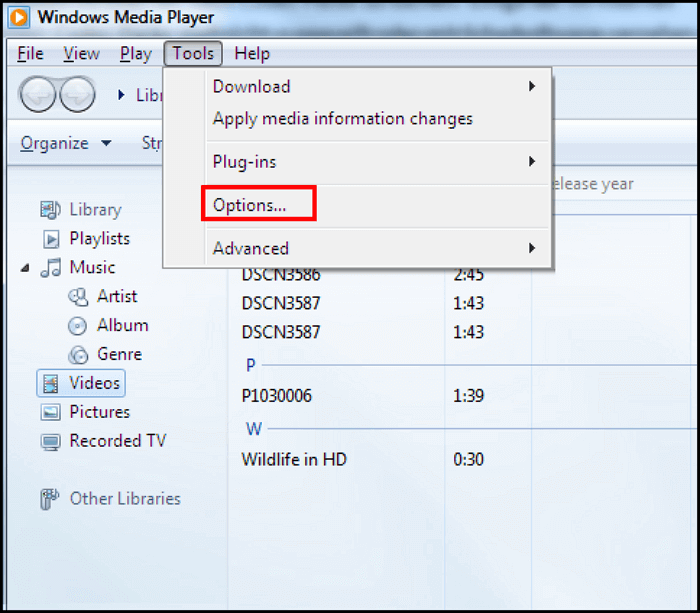Image resolution: width=700 pixels, height=613 pixels.
Task: Select Pictures in the navigation tree
Action: 100,412
